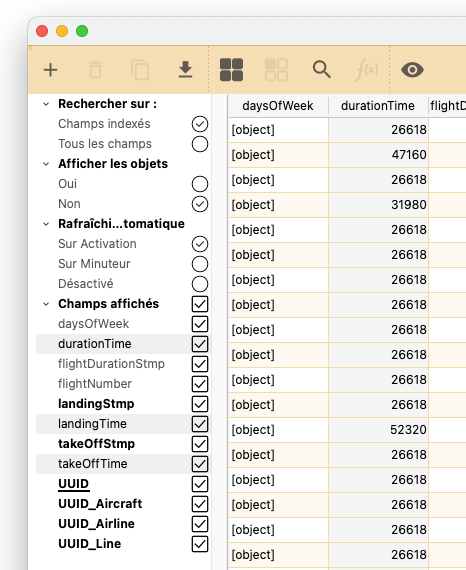Viewport: 466px width, 570px height.
Task: Click the f(x) formula icon
Action: coord(366,70)
